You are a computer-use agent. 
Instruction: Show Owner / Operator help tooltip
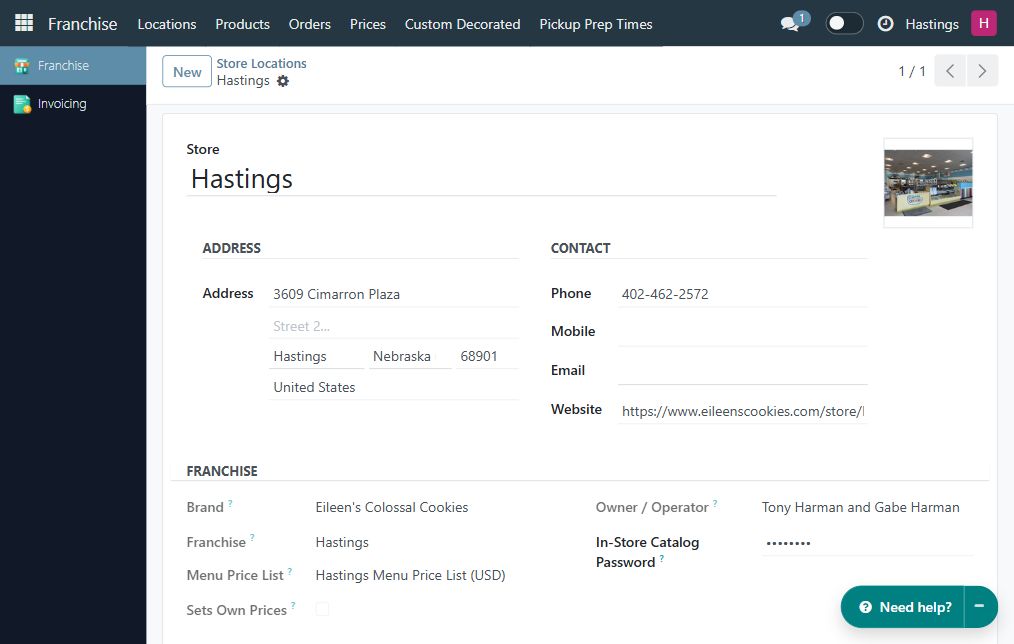coord(715,503)
